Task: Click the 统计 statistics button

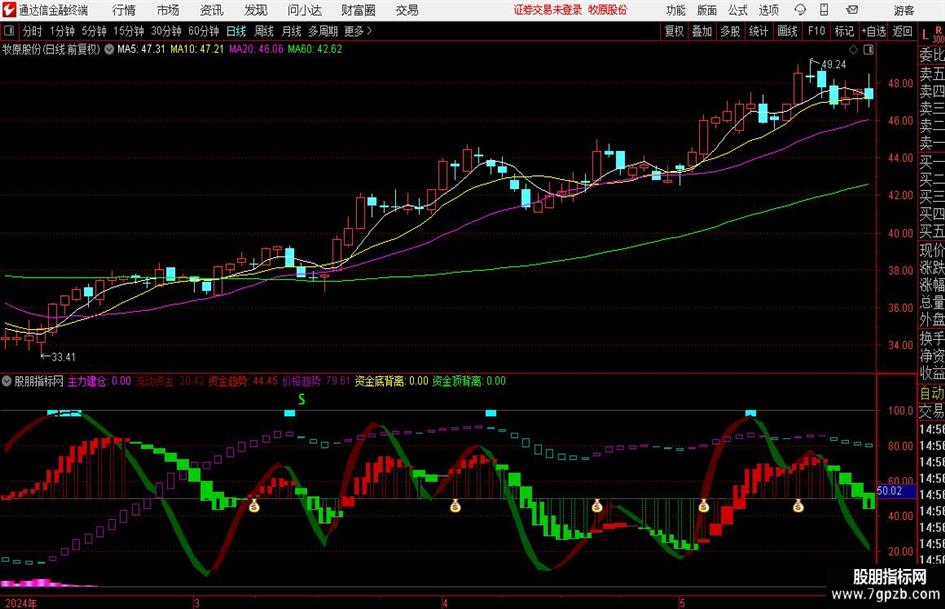Action: click(759, 31)
